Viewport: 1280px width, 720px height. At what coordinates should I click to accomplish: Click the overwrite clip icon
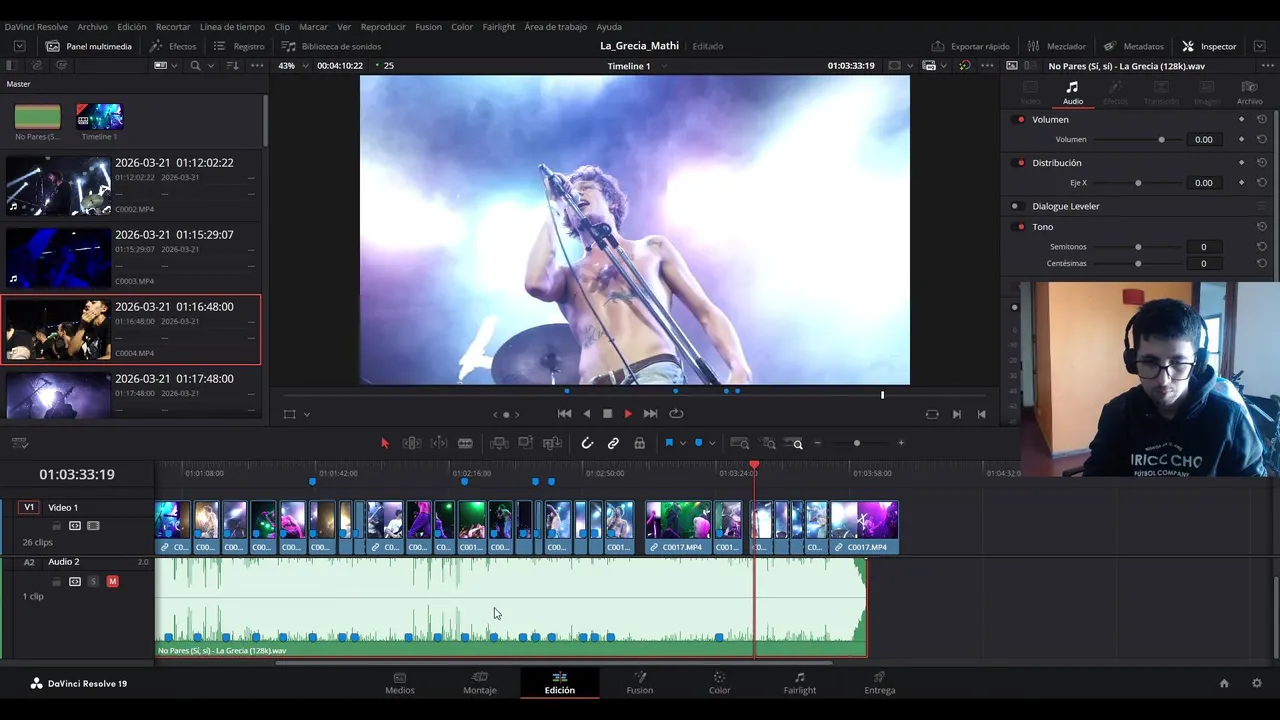click(x=525, y=443)
